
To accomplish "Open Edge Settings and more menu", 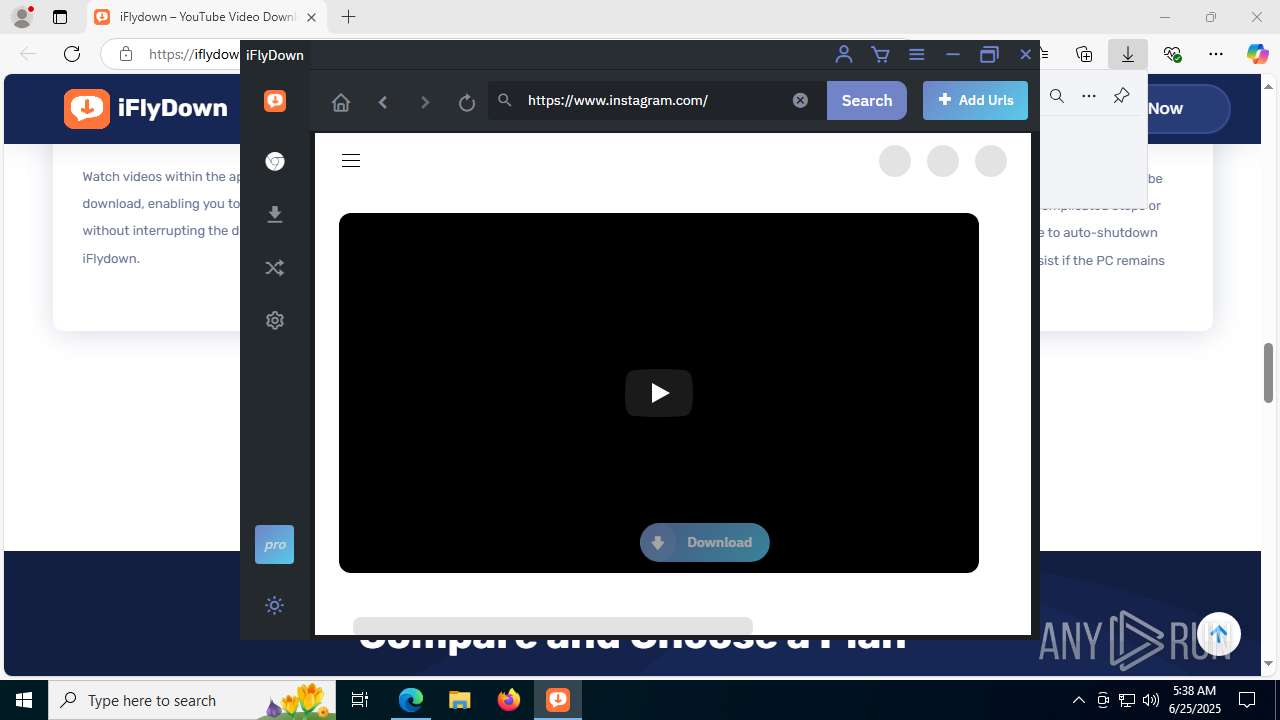I will tap(1216, 54).
